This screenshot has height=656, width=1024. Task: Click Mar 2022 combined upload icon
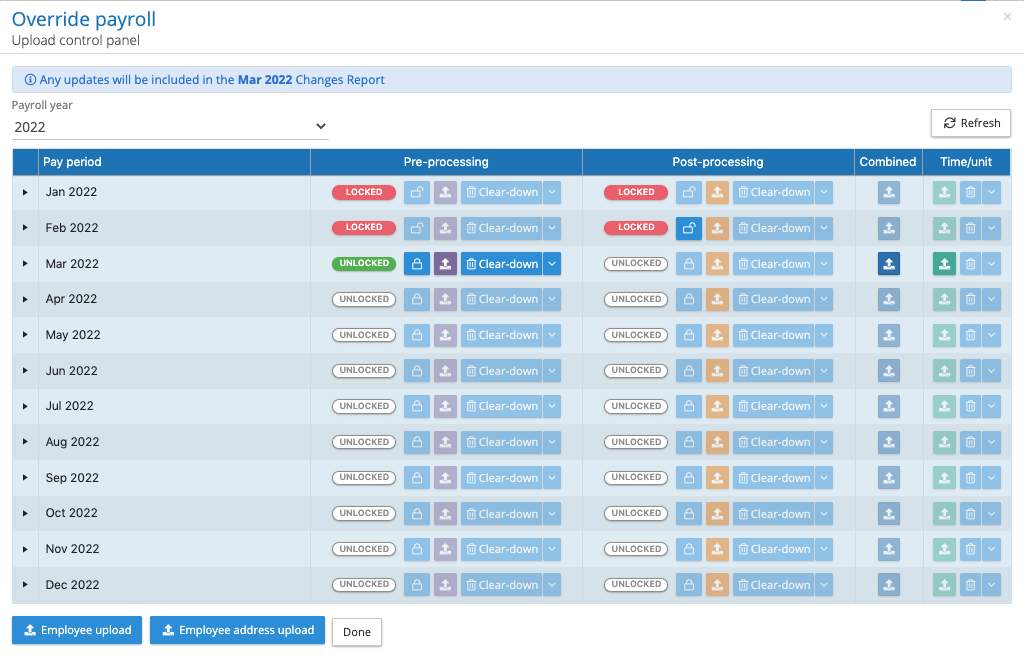pyautogui.click(x=888, y=264)
